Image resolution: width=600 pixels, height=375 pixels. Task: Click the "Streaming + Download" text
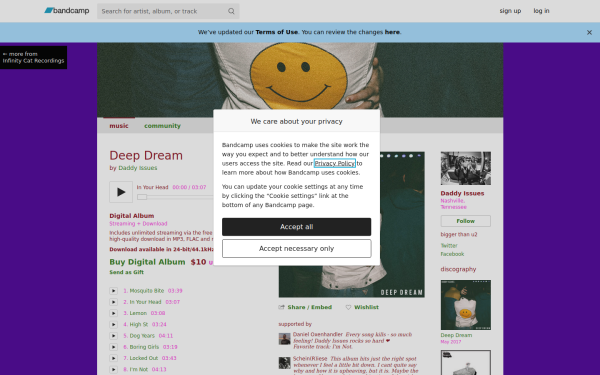pyautogui.click(x=138, y=224)
